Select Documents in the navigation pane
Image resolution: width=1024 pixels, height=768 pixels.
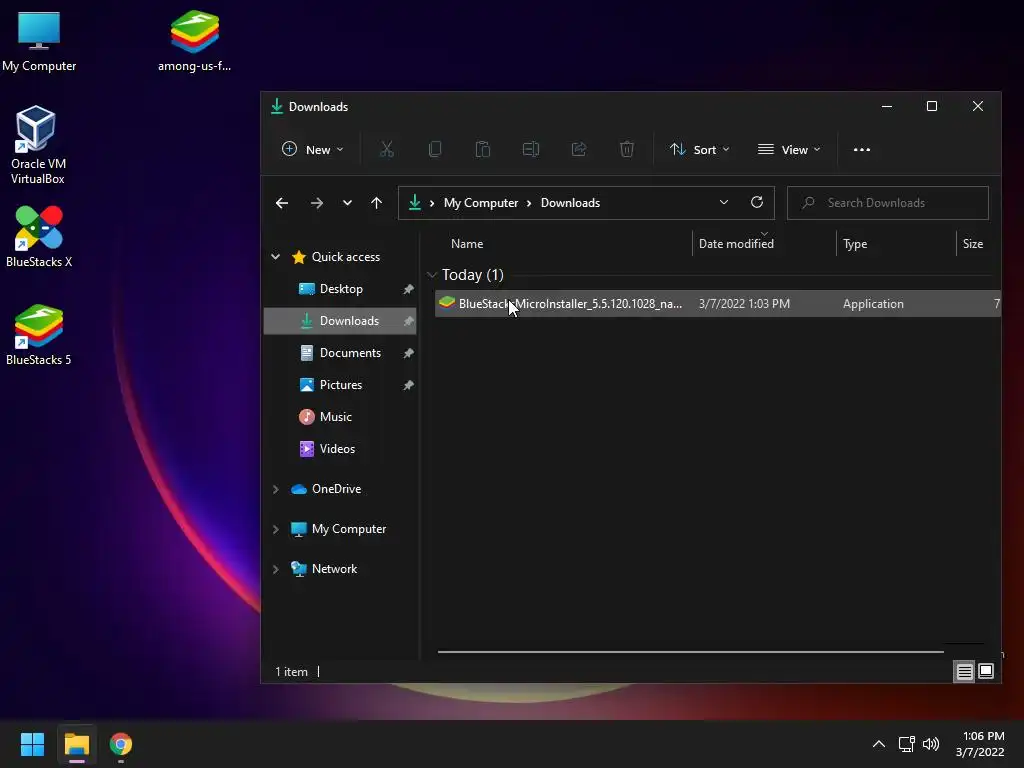[340, 353]
